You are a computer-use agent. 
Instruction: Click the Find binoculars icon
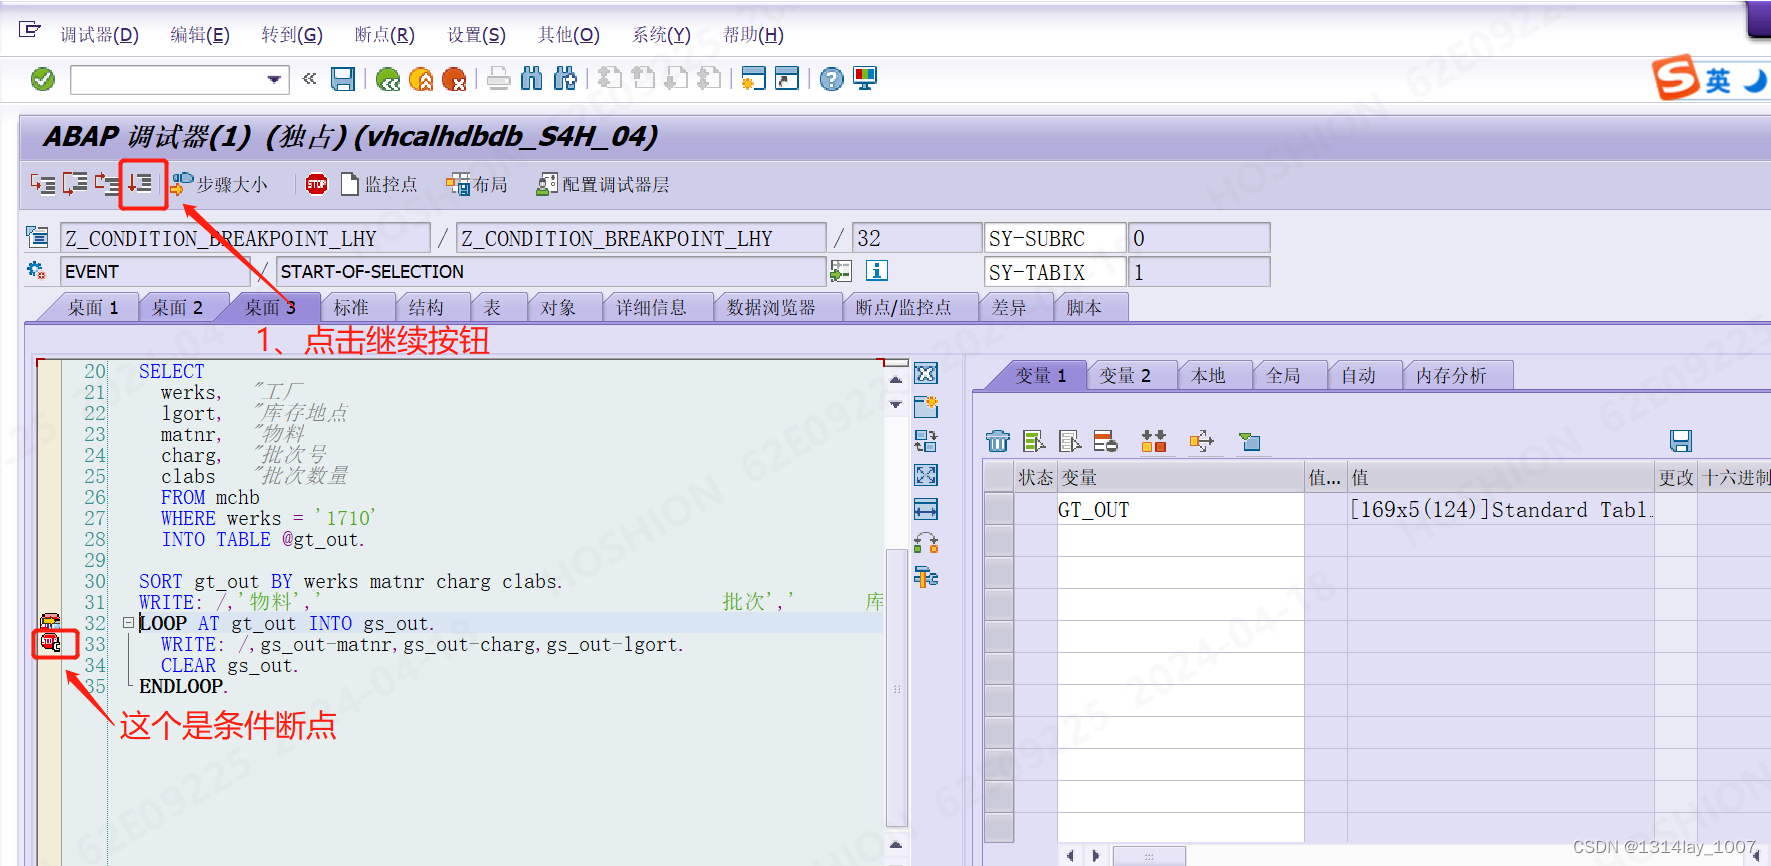(x=532, y=79)
